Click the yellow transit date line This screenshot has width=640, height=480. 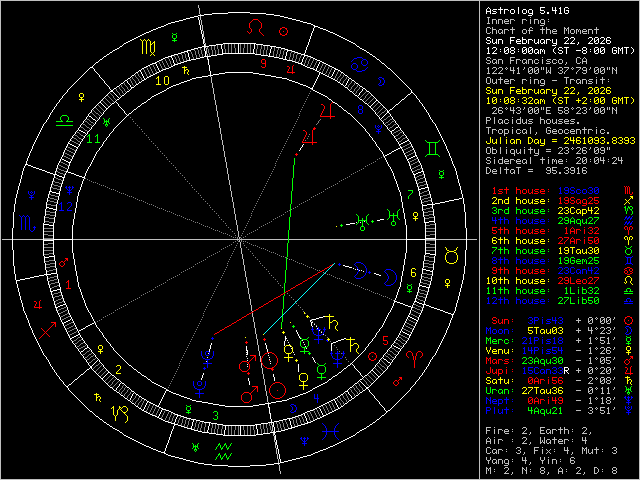coord(550,90)
